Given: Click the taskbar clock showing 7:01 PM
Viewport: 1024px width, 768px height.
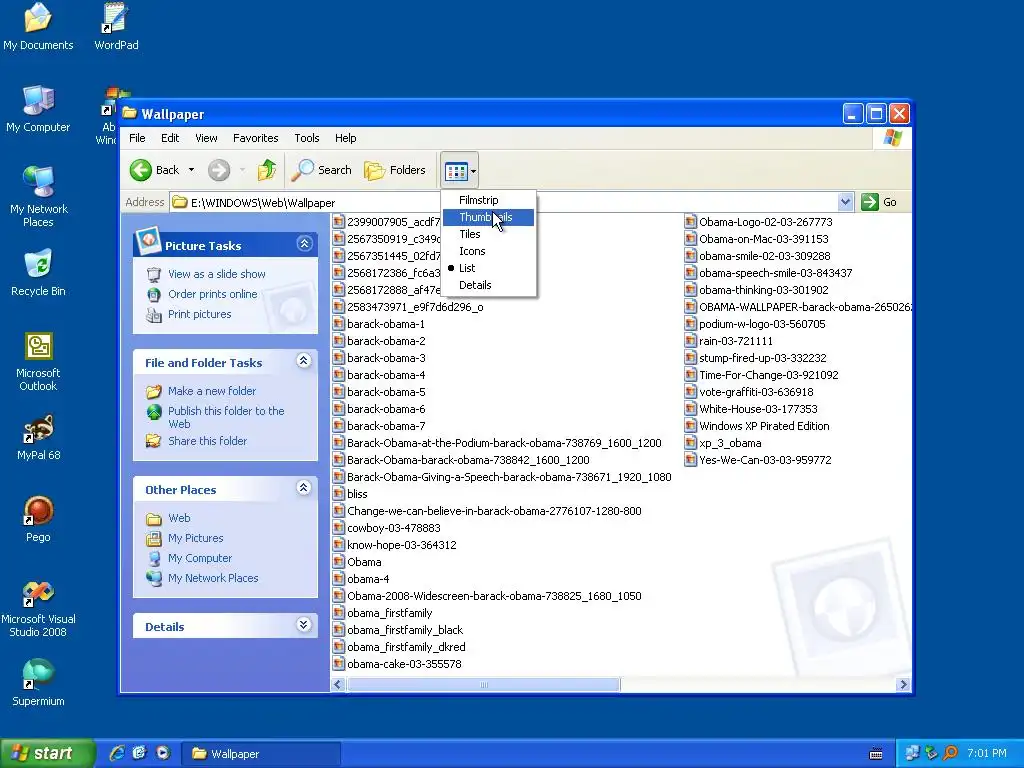Looking at the screenshot, I should [x=986, y=753].
